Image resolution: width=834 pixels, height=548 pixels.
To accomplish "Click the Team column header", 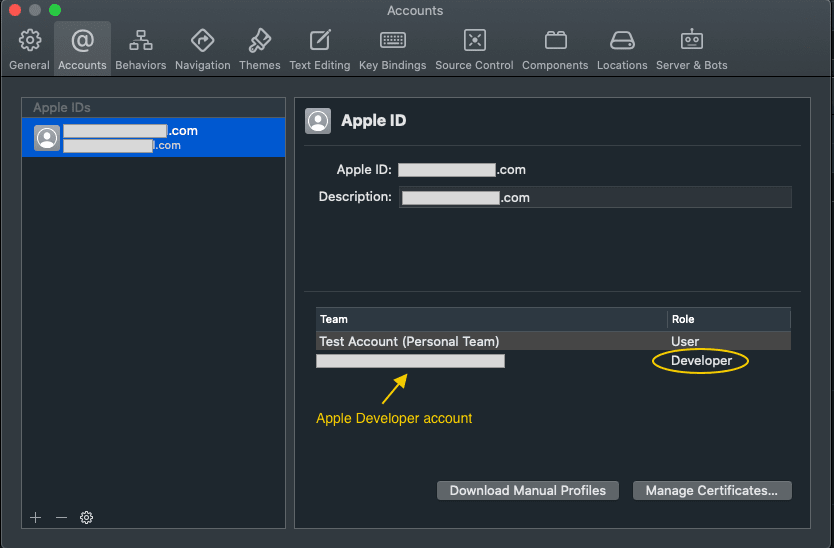I will coord(491,319).
